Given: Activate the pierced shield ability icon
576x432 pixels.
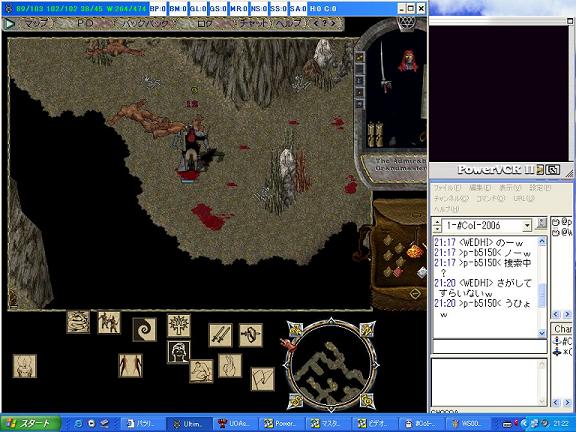Looking at the screenshot, I should click(x=251, y=335).
